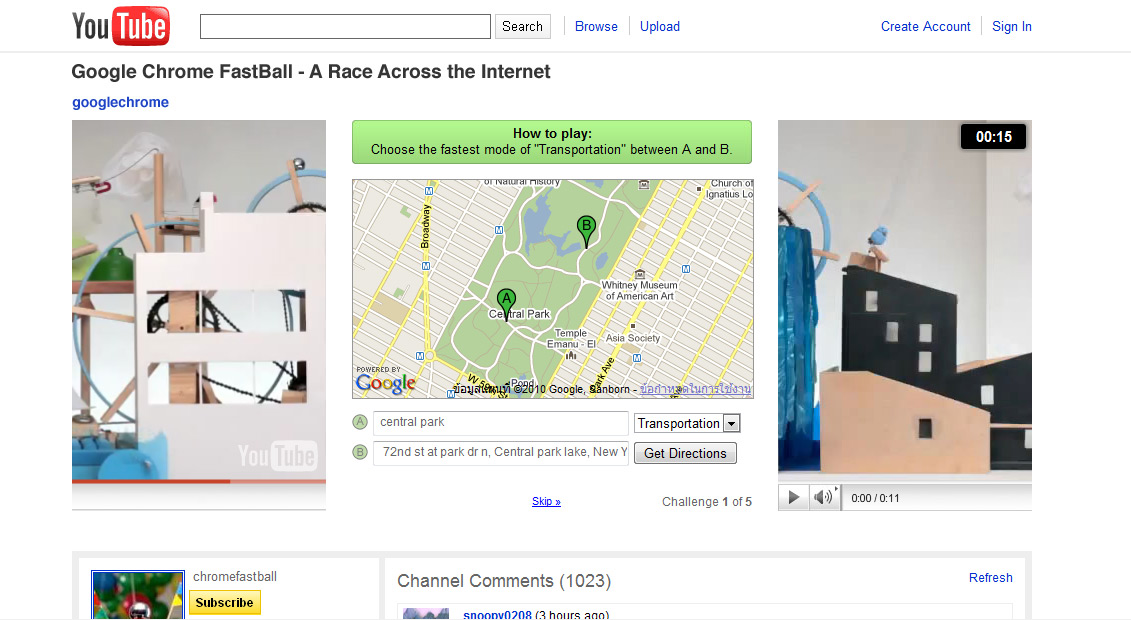Open the Upload page
1131x620 pixels.
[x=659, y=27]
